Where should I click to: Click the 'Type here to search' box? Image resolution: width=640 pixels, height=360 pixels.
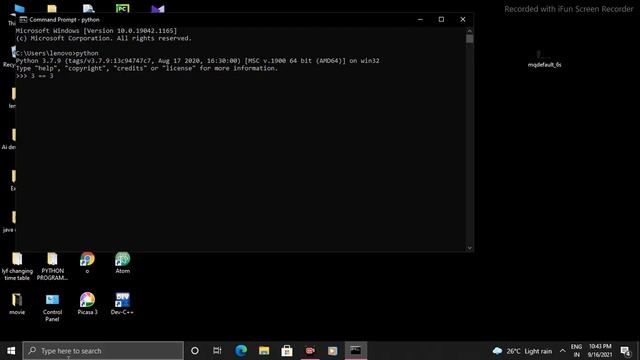[103, 351]
